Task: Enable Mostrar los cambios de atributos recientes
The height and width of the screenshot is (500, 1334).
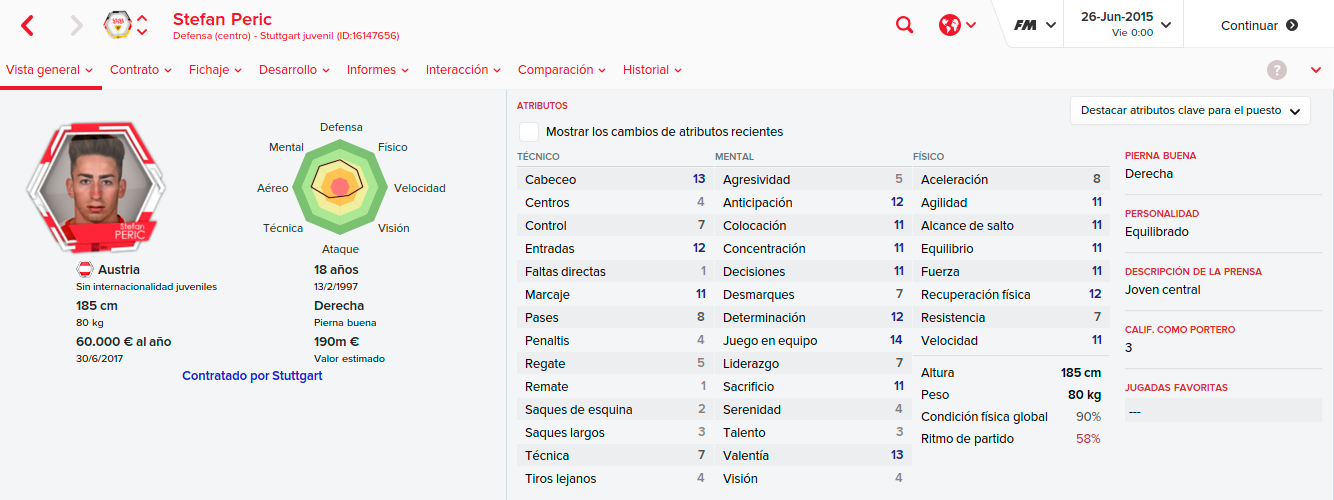Action: pyautogui.click(x=529, y=132)
